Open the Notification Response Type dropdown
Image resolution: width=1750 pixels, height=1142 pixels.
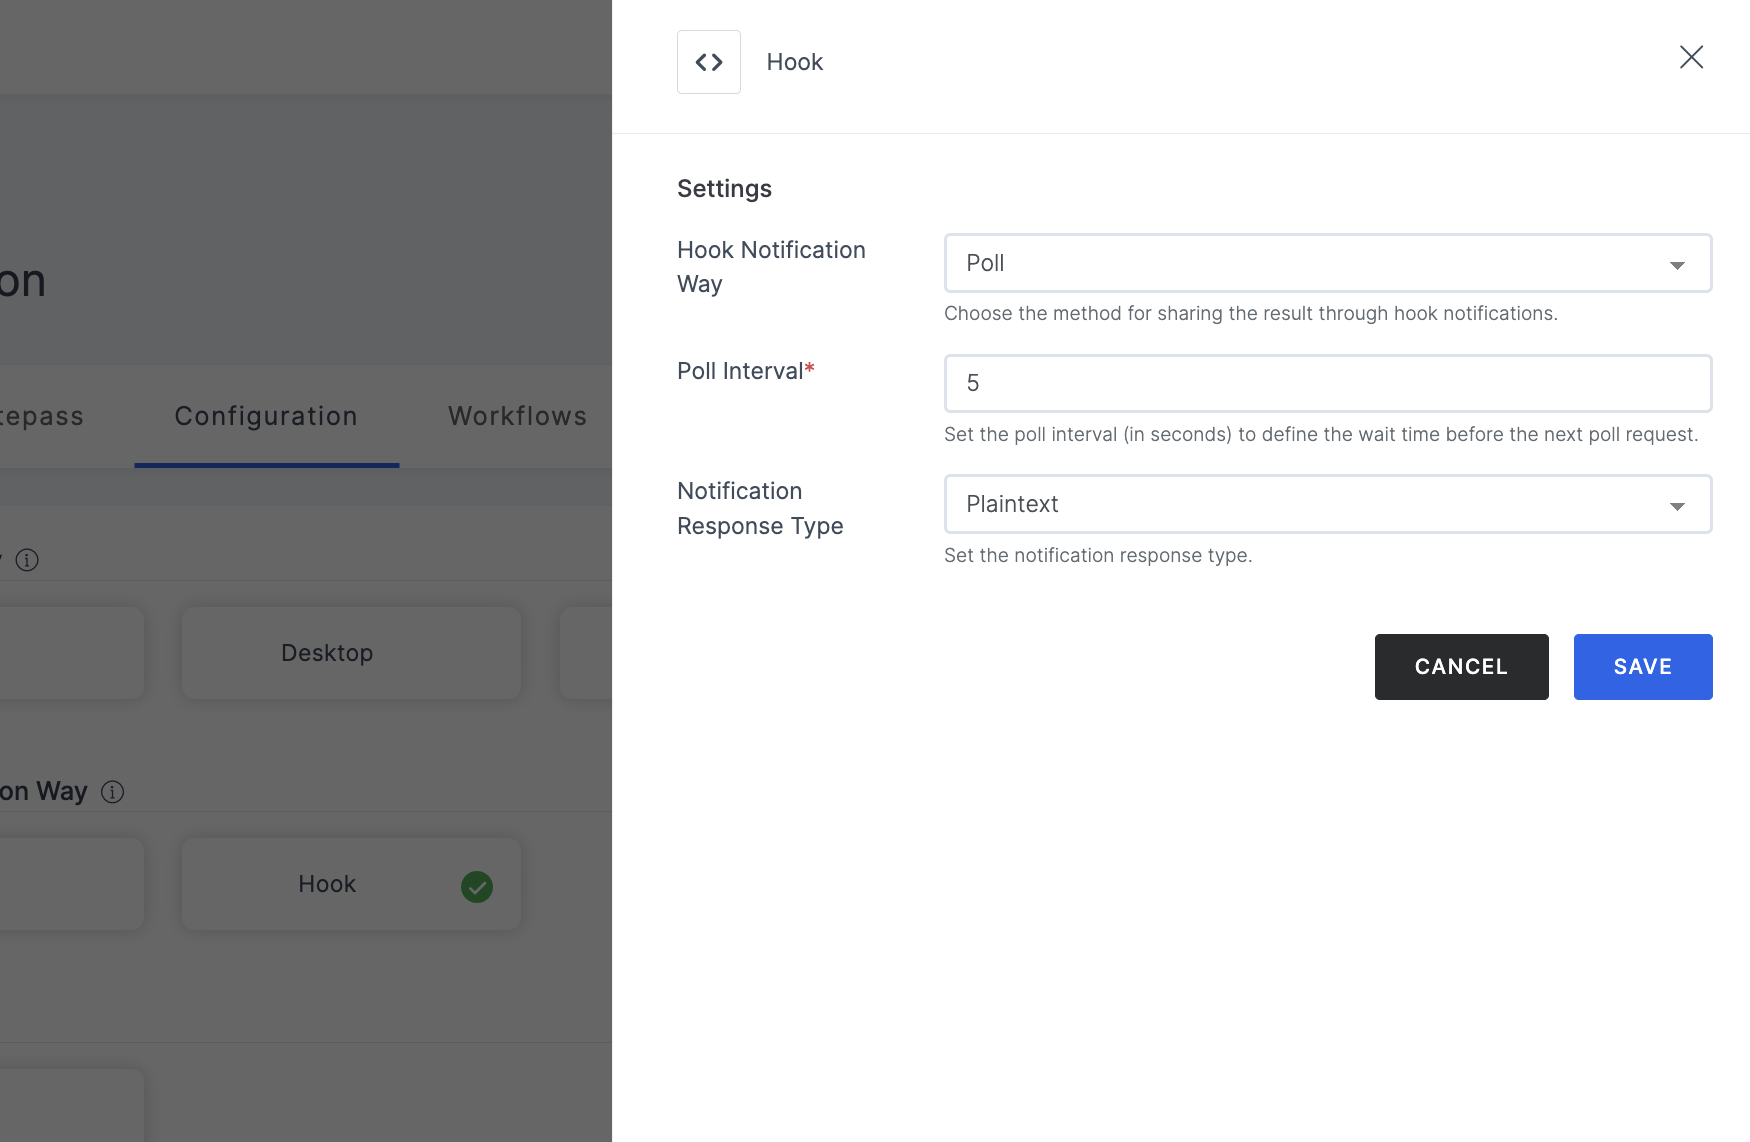click(x=1328, y=504)
